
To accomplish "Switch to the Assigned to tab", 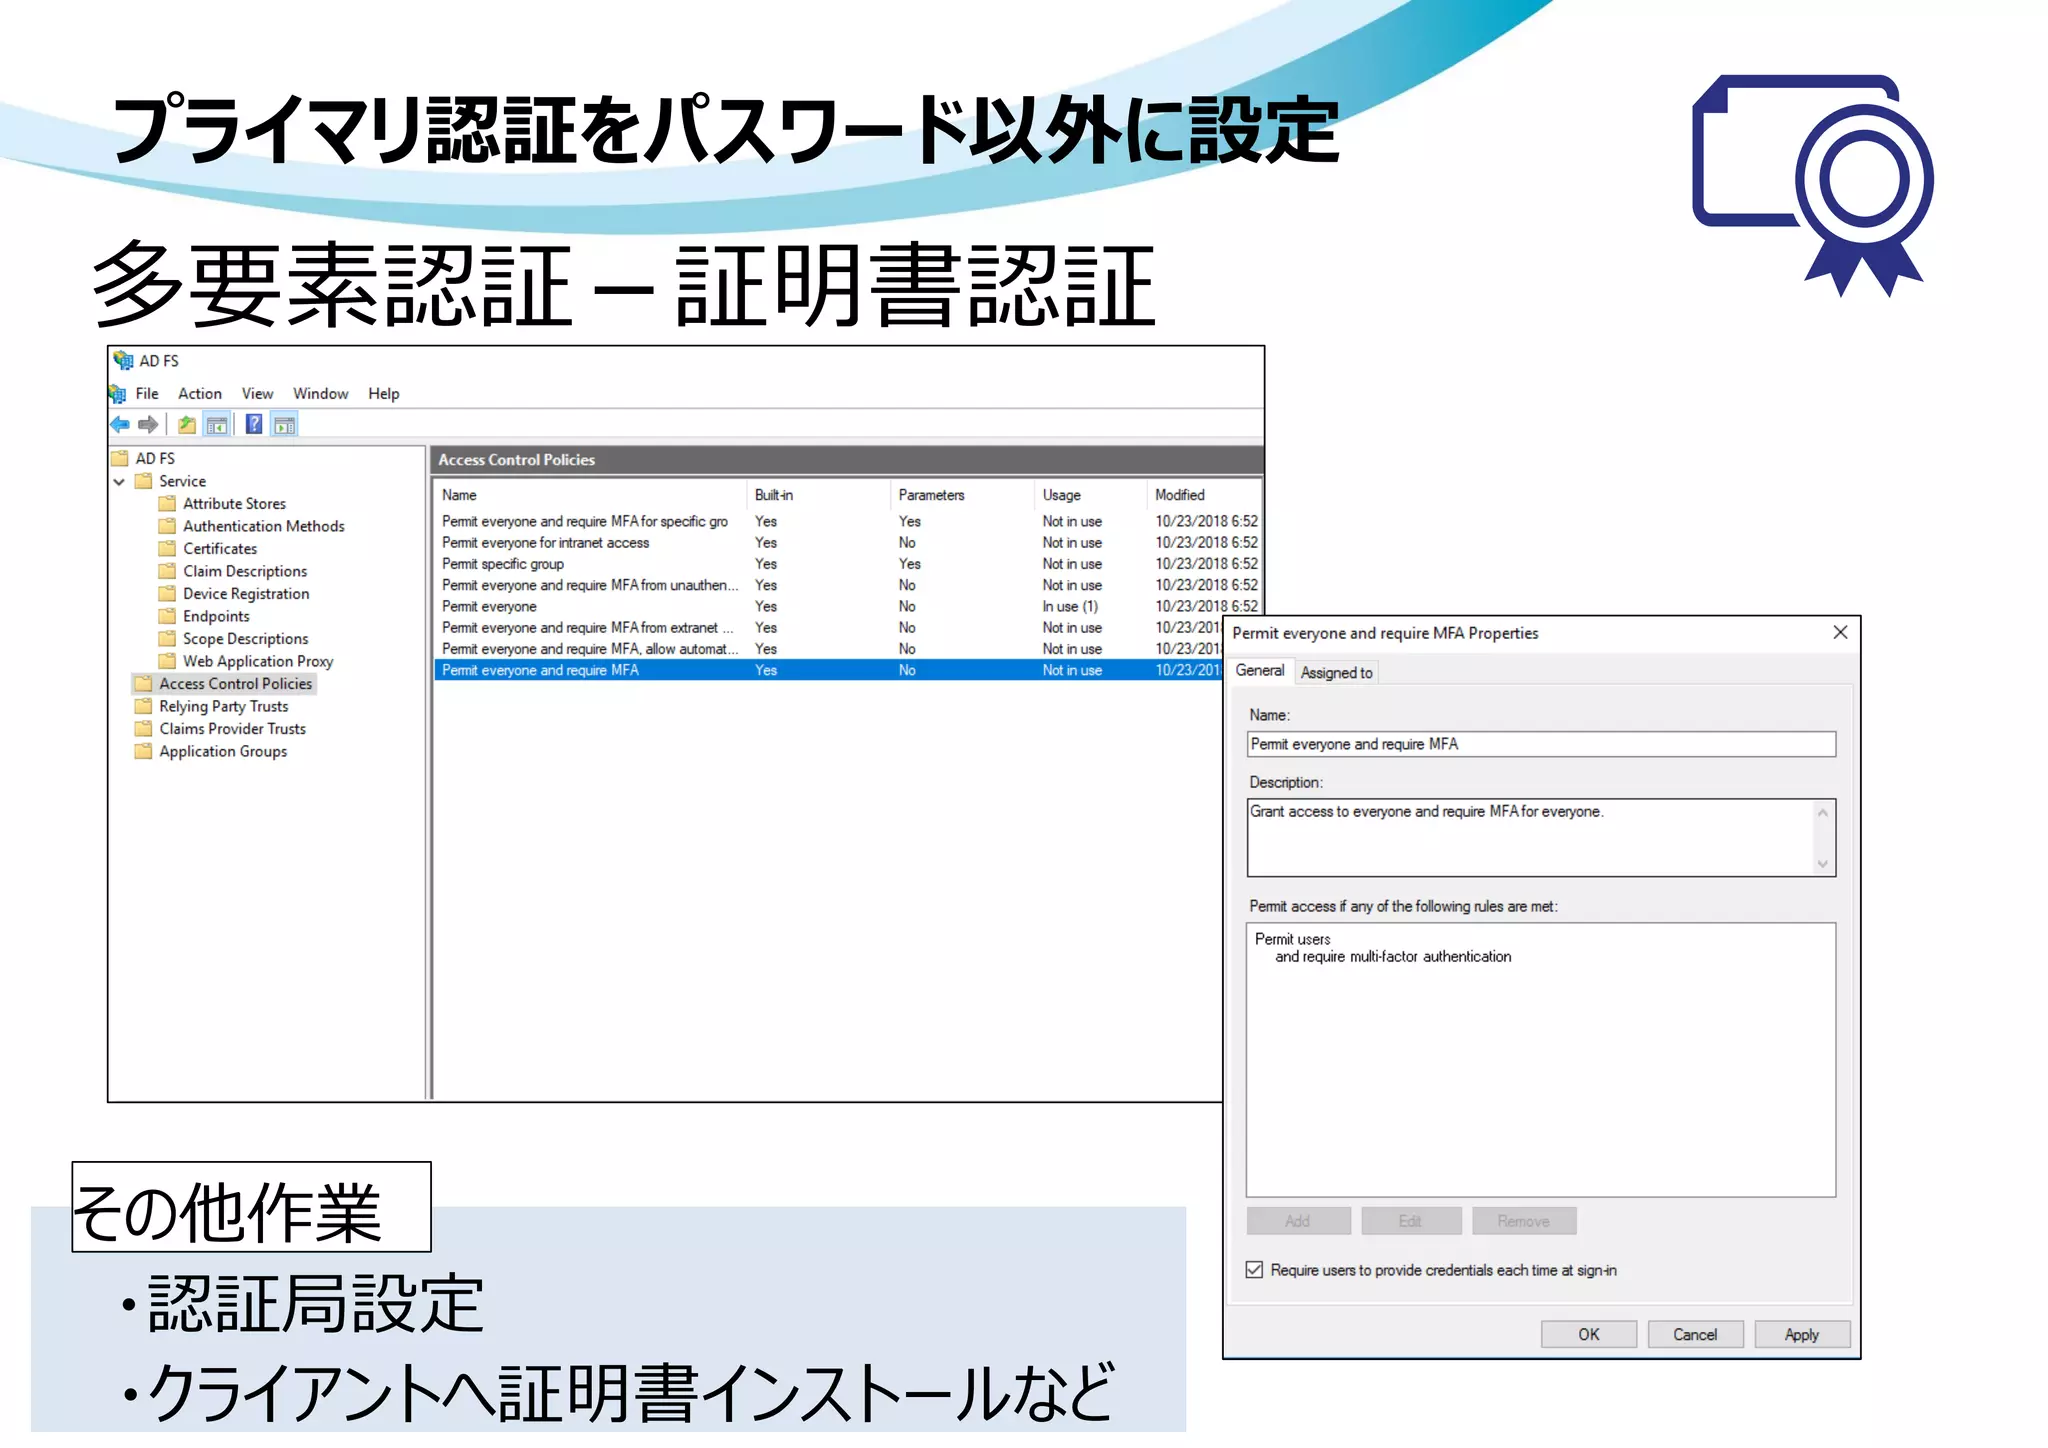I will (x=1337, y=673).
